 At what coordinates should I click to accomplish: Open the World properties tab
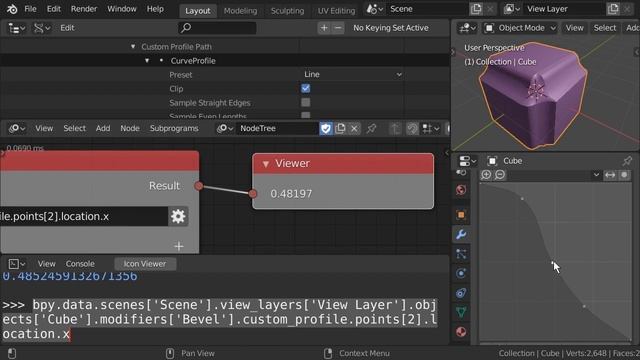click(x=461, y=190)
